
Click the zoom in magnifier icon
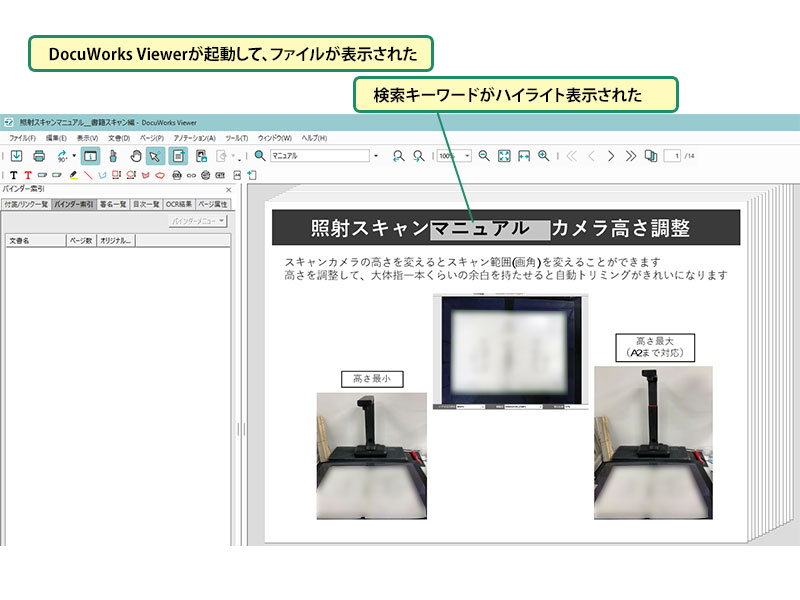544,156
